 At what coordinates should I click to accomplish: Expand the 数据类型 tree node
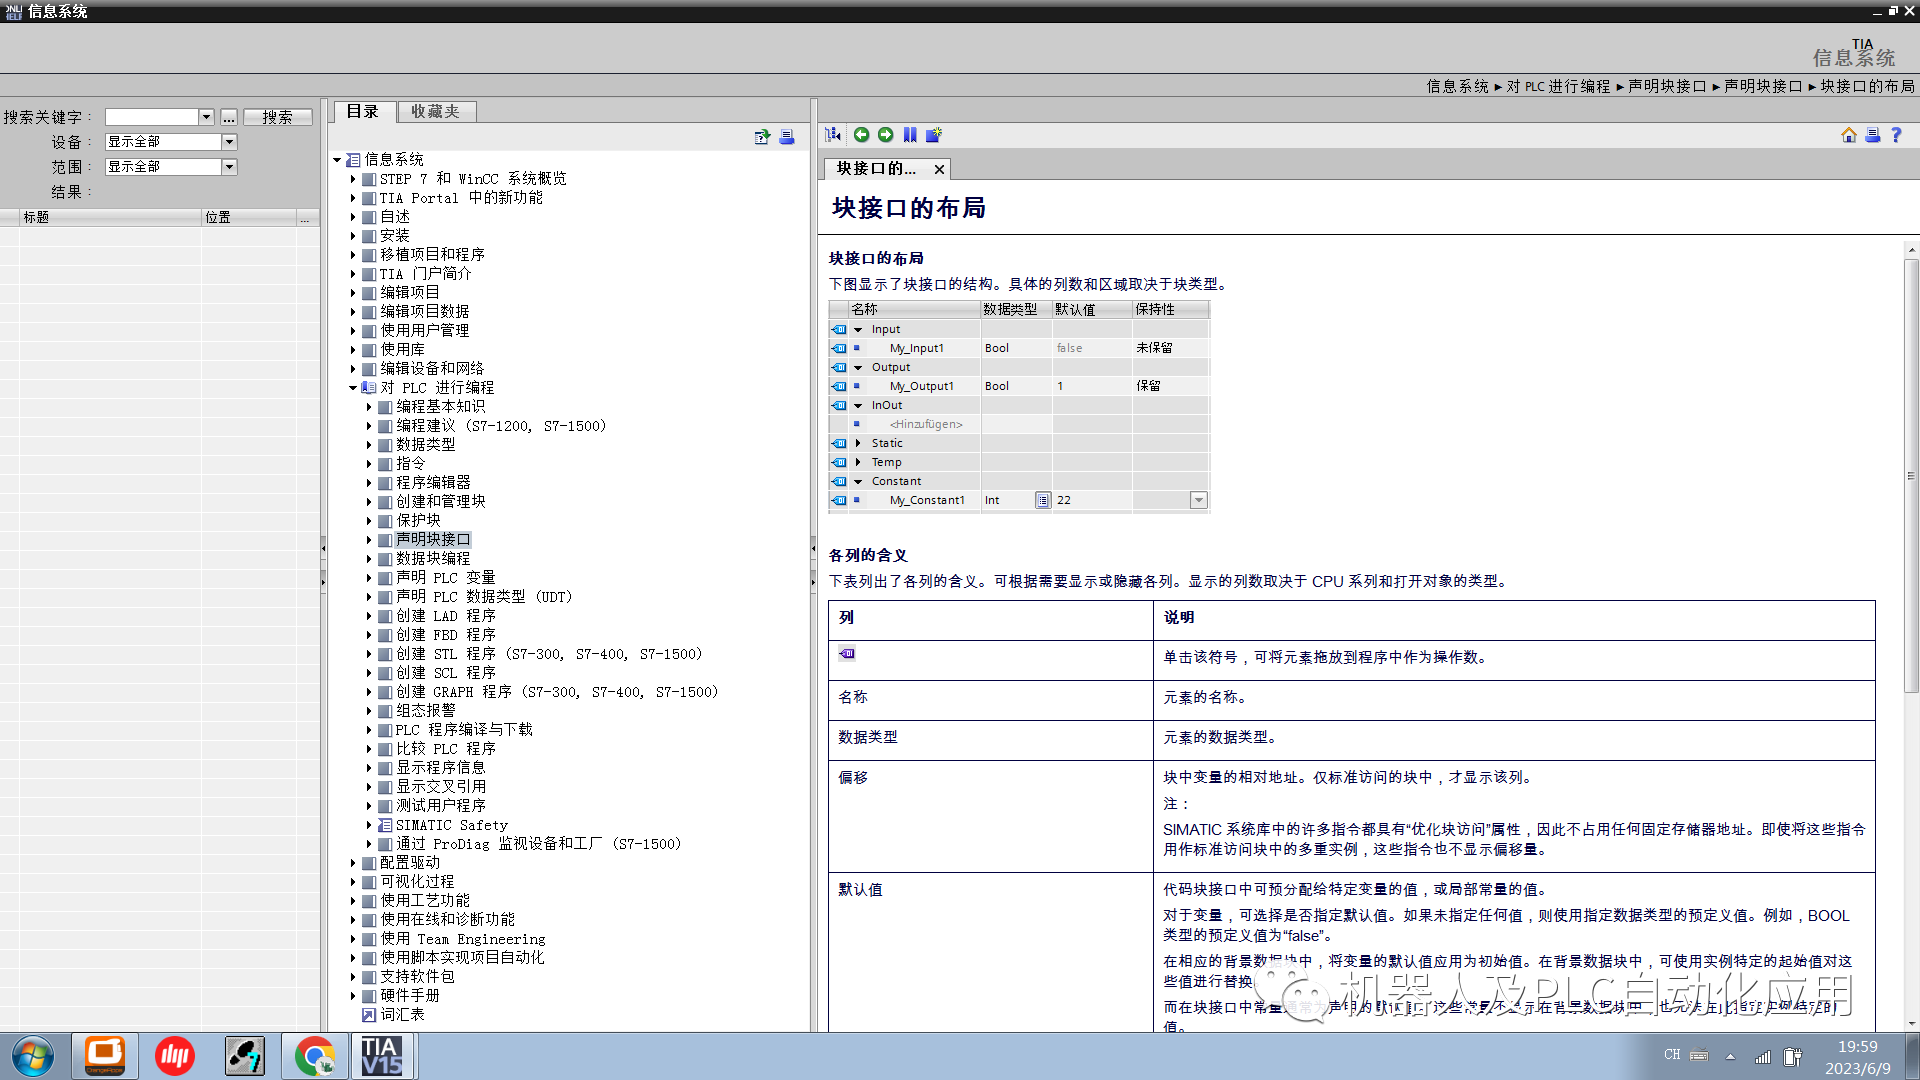[x=369, y=445]
